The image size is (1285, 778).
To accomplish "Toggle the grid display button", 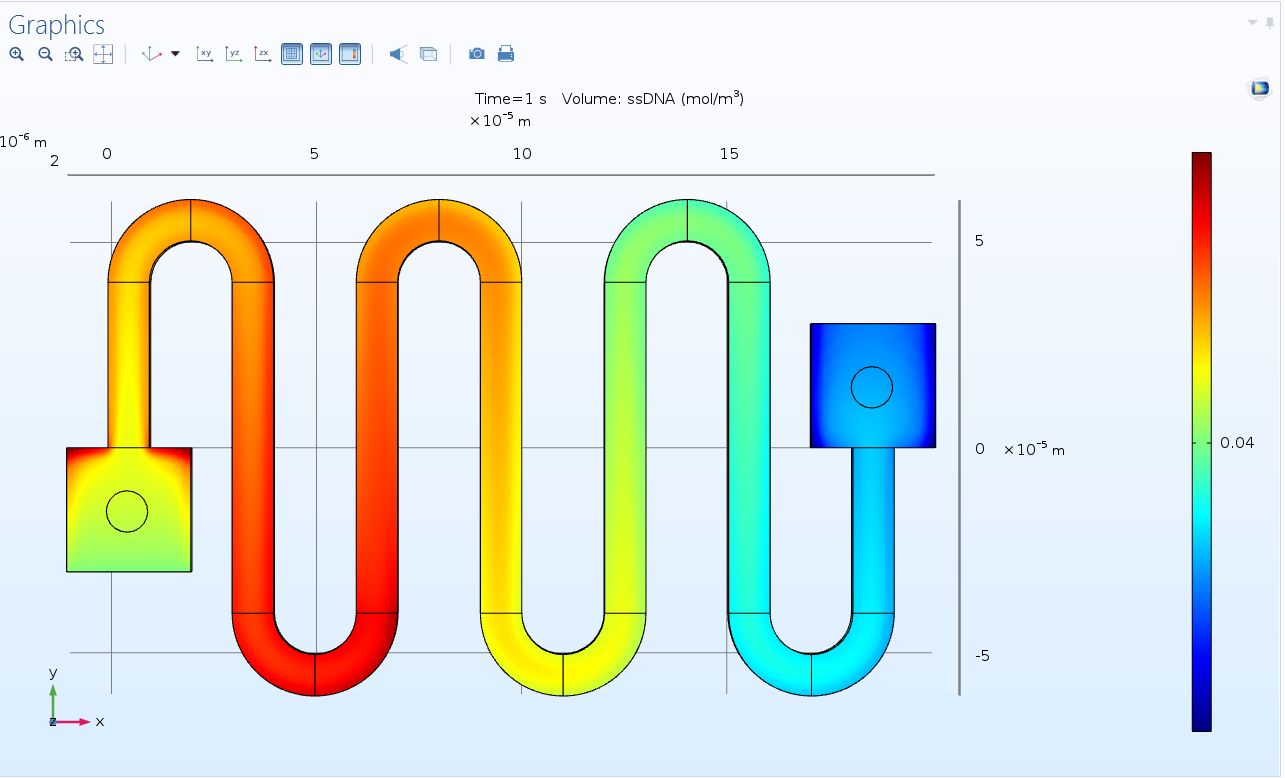I will [x=292, y=54].
